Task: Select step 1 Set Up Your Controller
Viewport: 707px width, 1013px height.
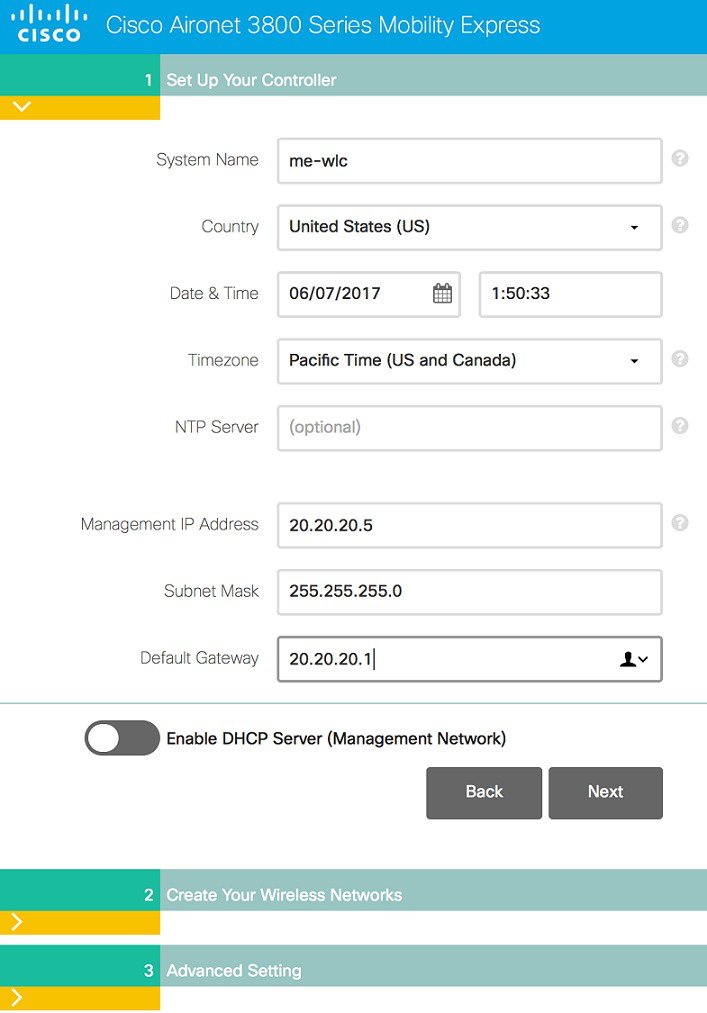Action: pyautogui.click(x=354, y=76)
